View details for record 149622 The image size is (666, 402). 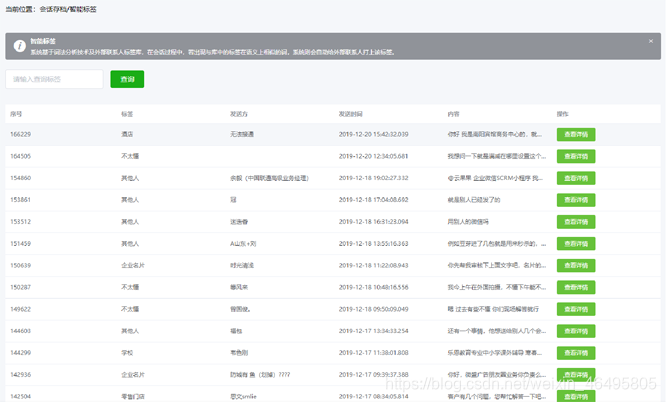click(576, 309)
